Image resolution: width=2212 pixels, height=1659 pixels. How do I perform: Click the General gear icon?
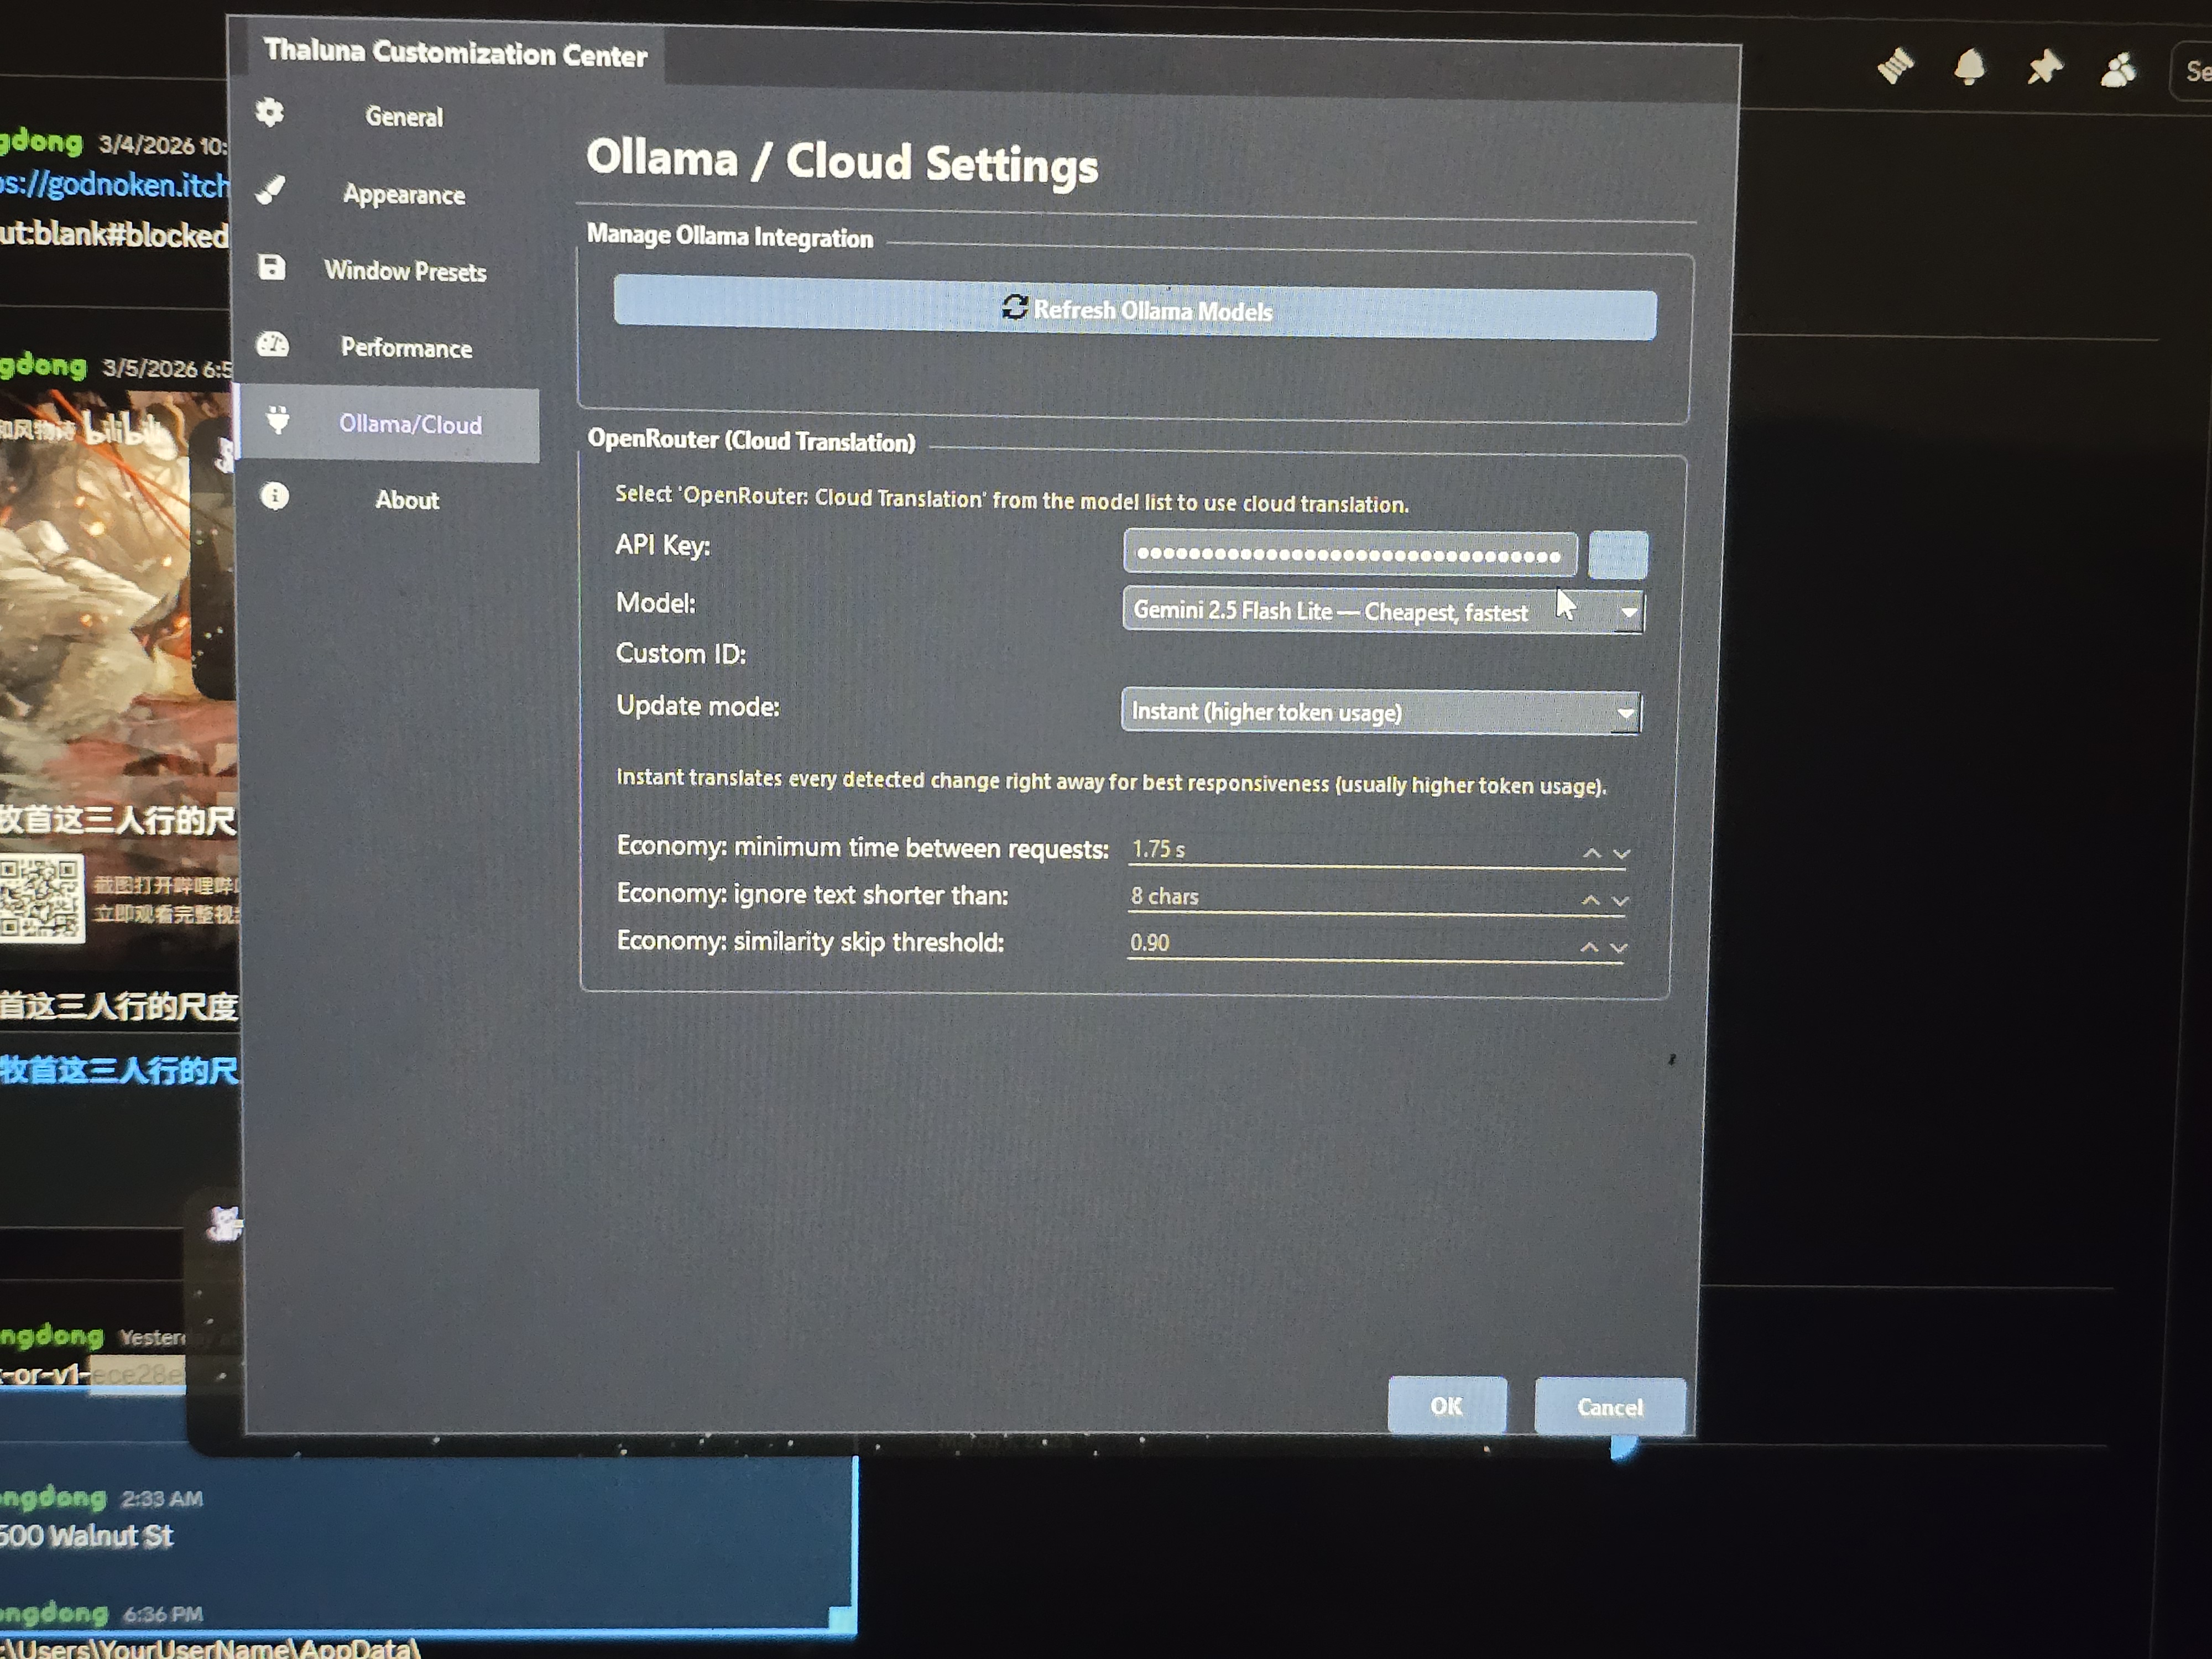pos(269,112)
